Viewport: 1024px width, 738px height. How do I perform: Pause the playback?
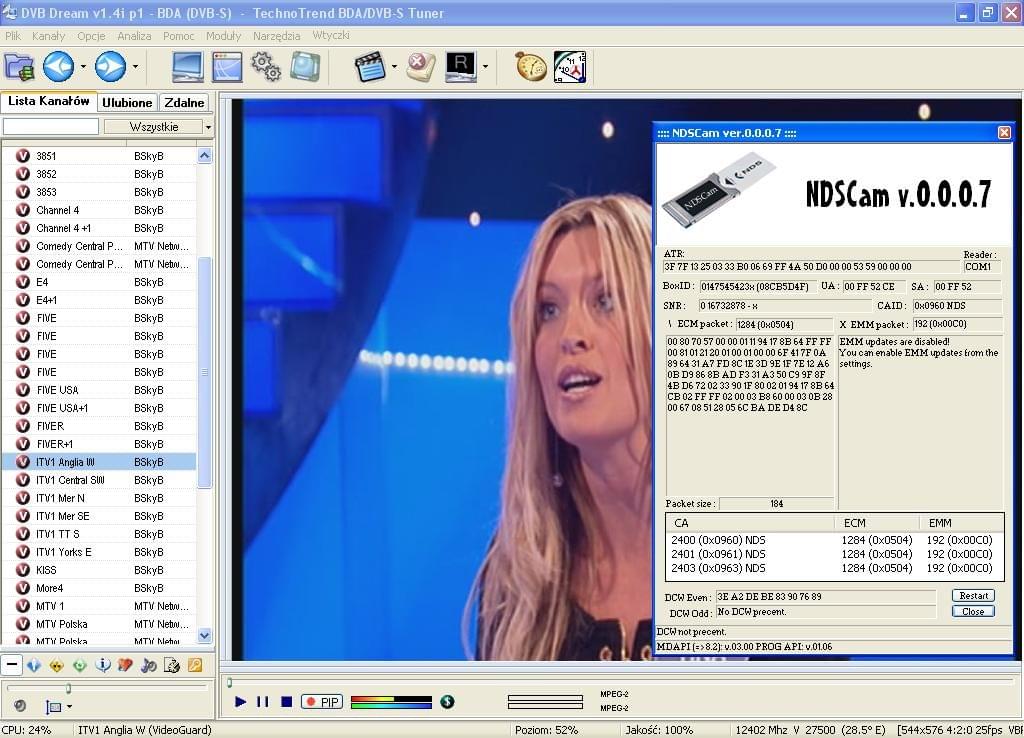tap(263, 701)
